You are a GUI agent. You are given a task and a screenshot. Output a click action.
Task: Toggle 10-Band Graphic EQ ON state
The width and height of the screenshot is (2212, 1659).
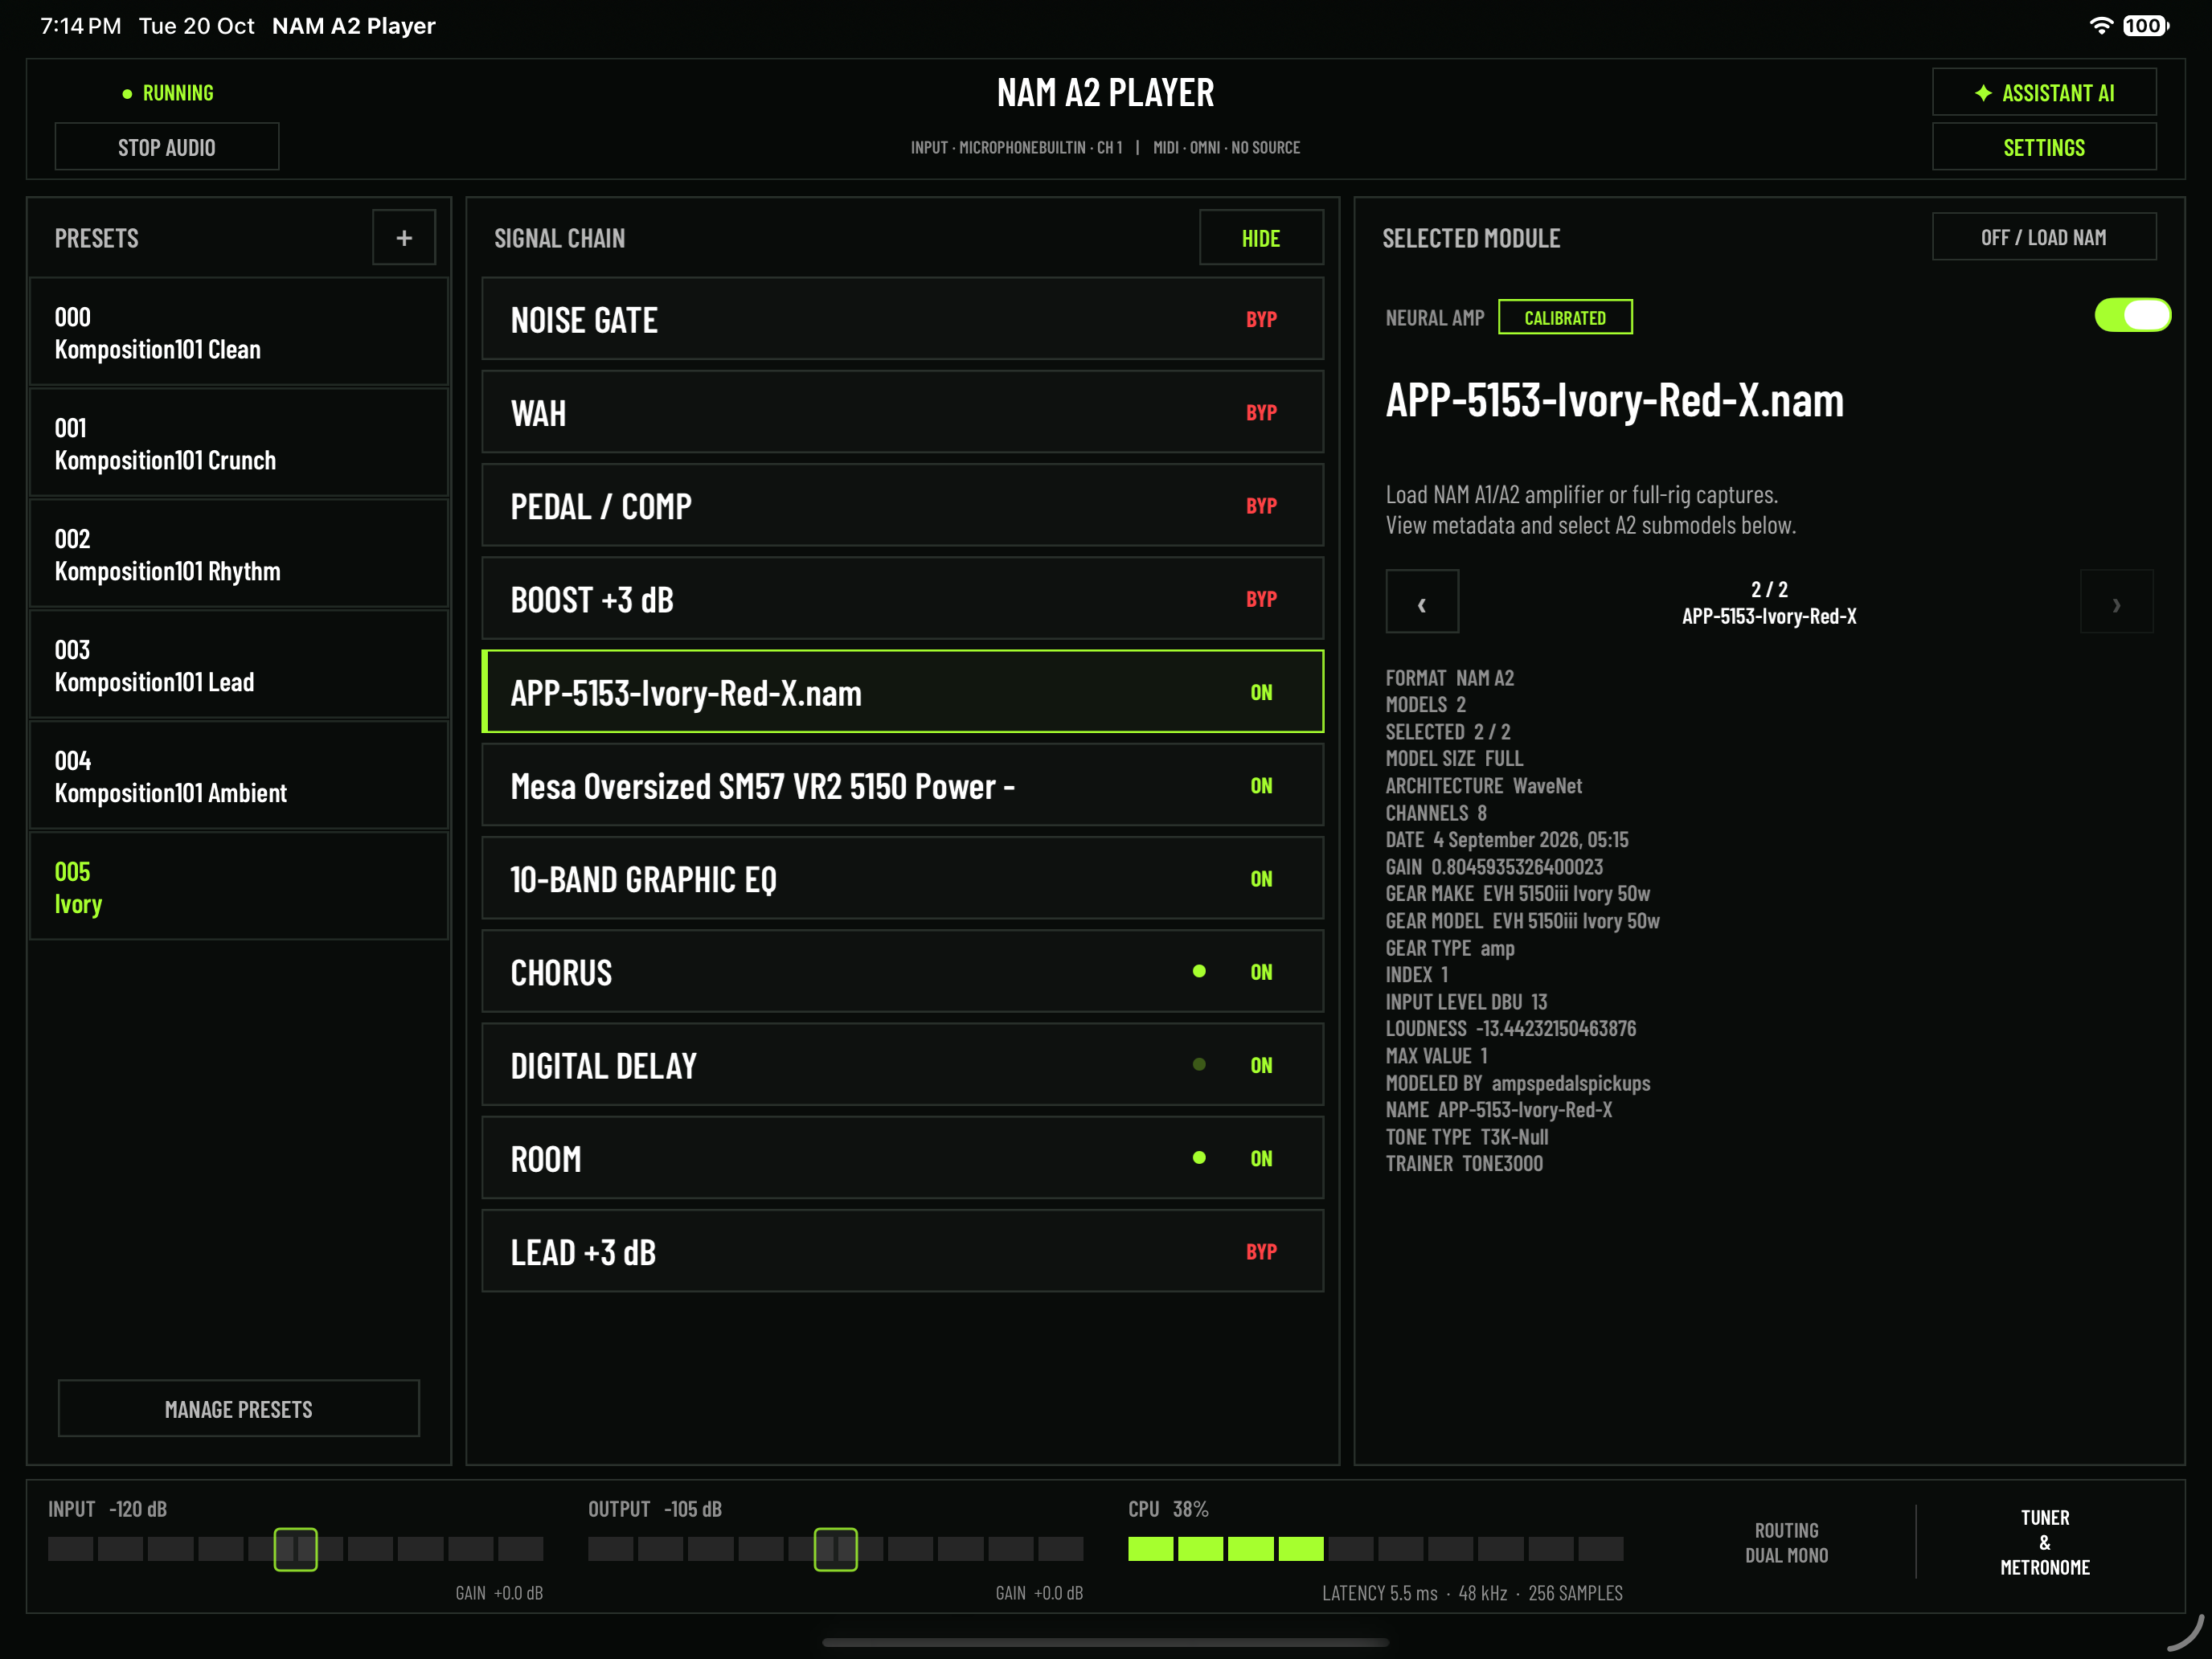[1261, 879]
